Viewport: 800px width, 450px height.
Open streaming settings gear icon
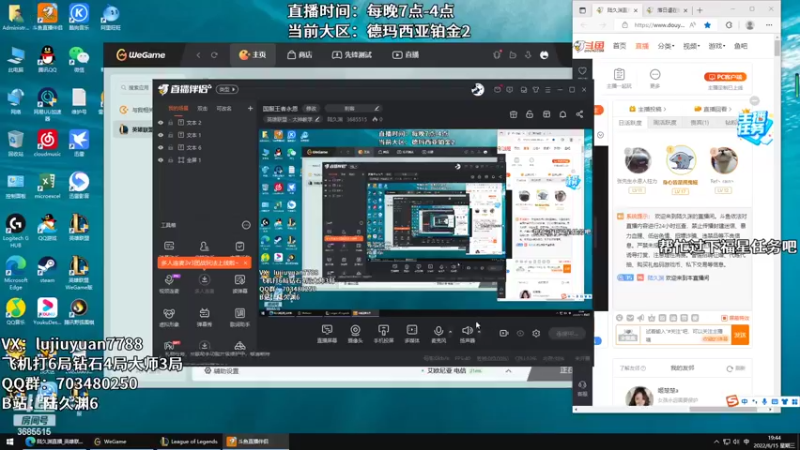536,333
